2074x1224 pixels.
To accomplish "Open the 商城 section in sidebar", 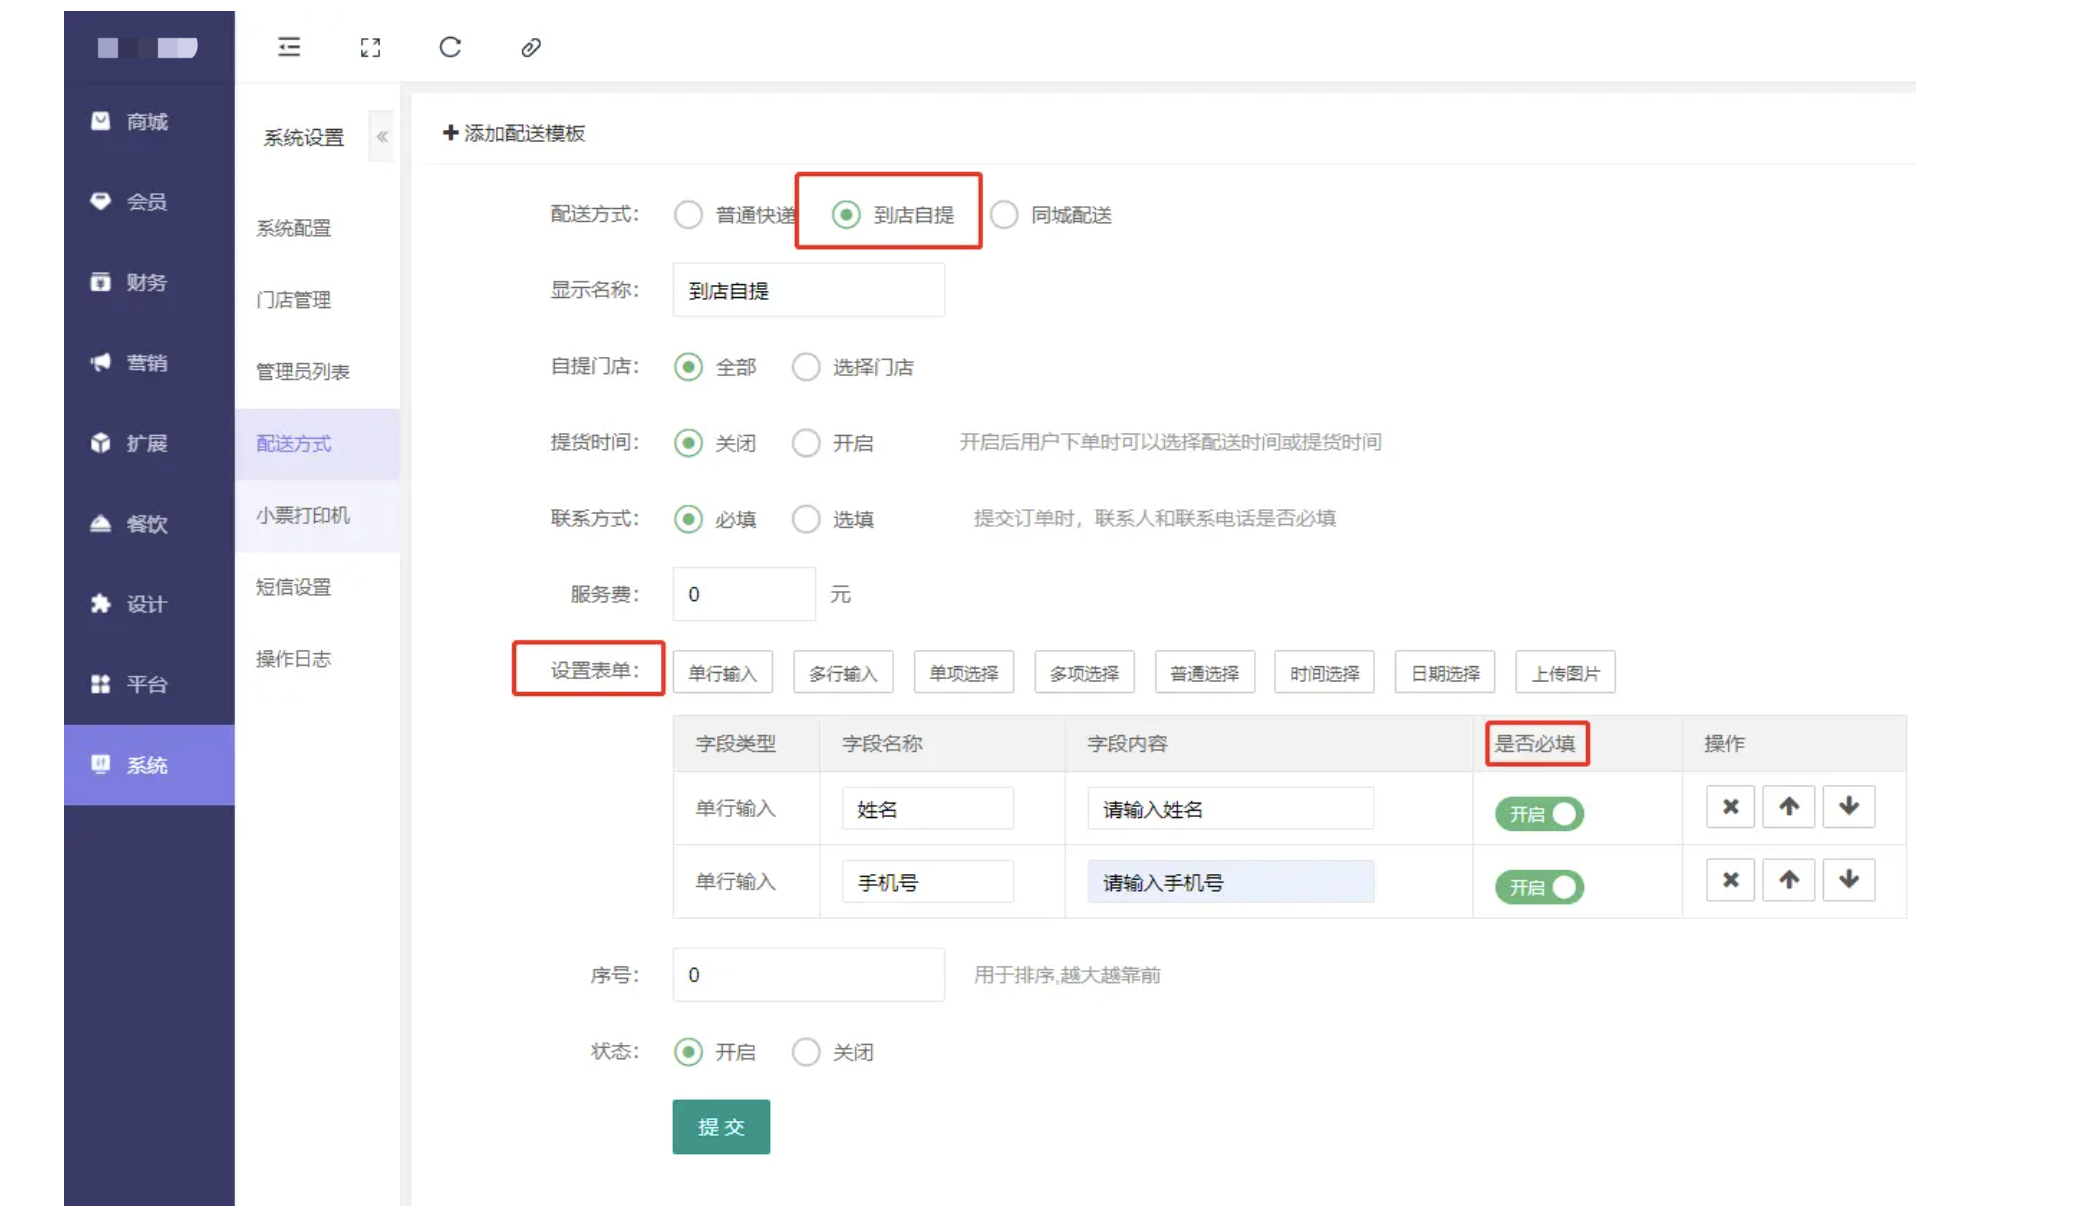I will click(x=149, y=121).
